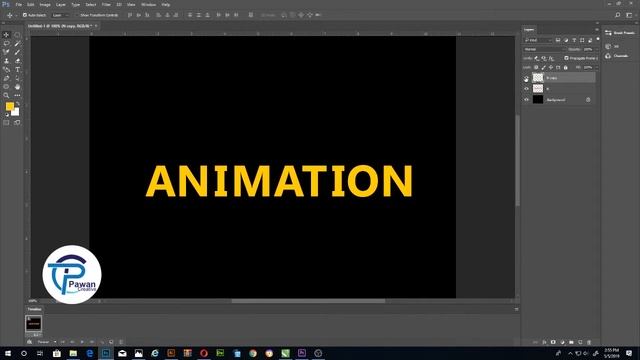Select the Rectangular Marquee tool
The width and height of the screenshot is (640, 360).
(x=17, y=35)
